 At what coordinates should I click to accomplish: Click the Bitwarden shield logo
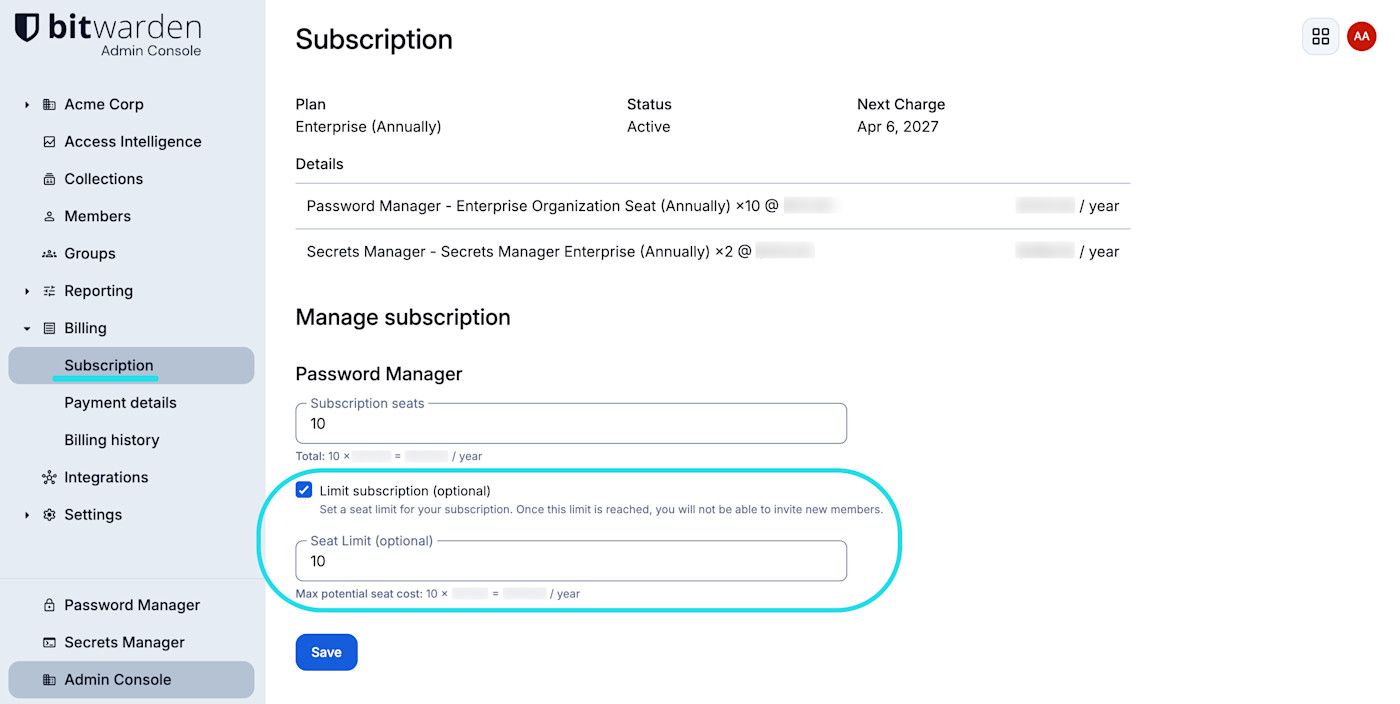27,28
